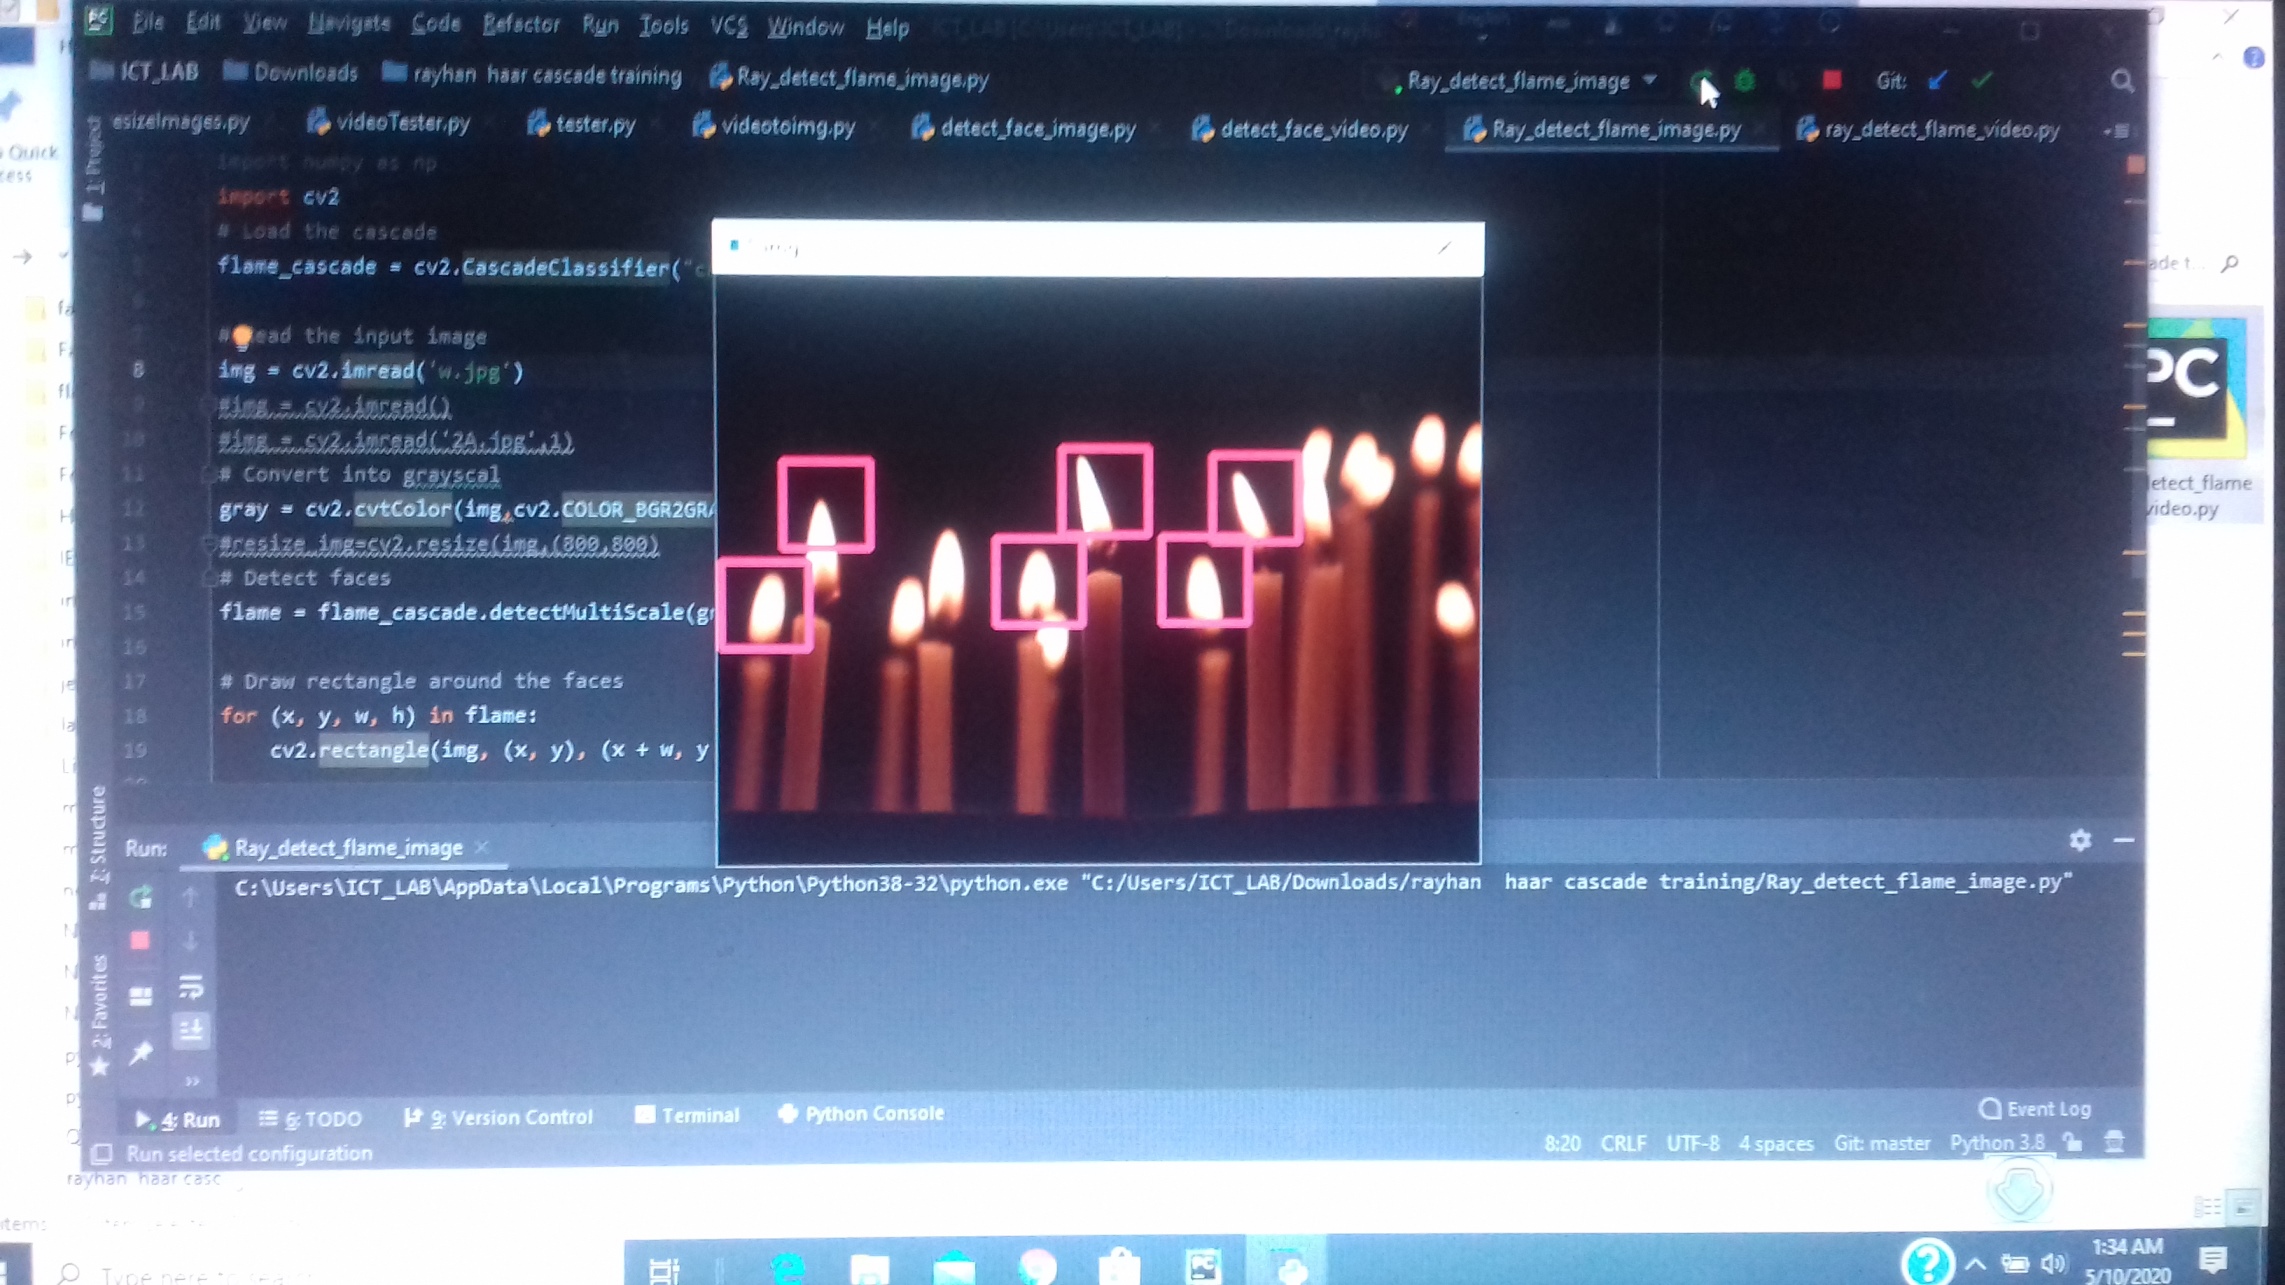Screen dimensions: 2285x1285
Task: Click the Git update project arrow
Action: pos(1937,81)
